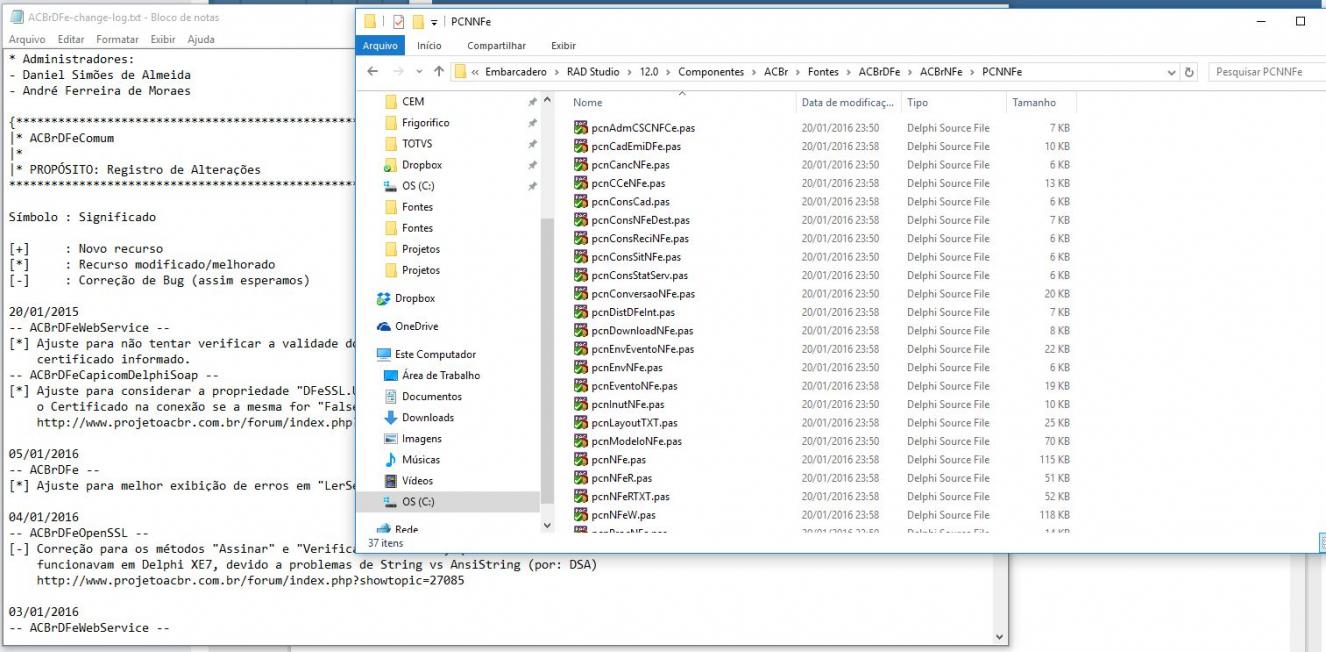Open the OneDrive cloud icon in the sidebar
Viewport: 1326px width, 652px height.
coord(383,326)
